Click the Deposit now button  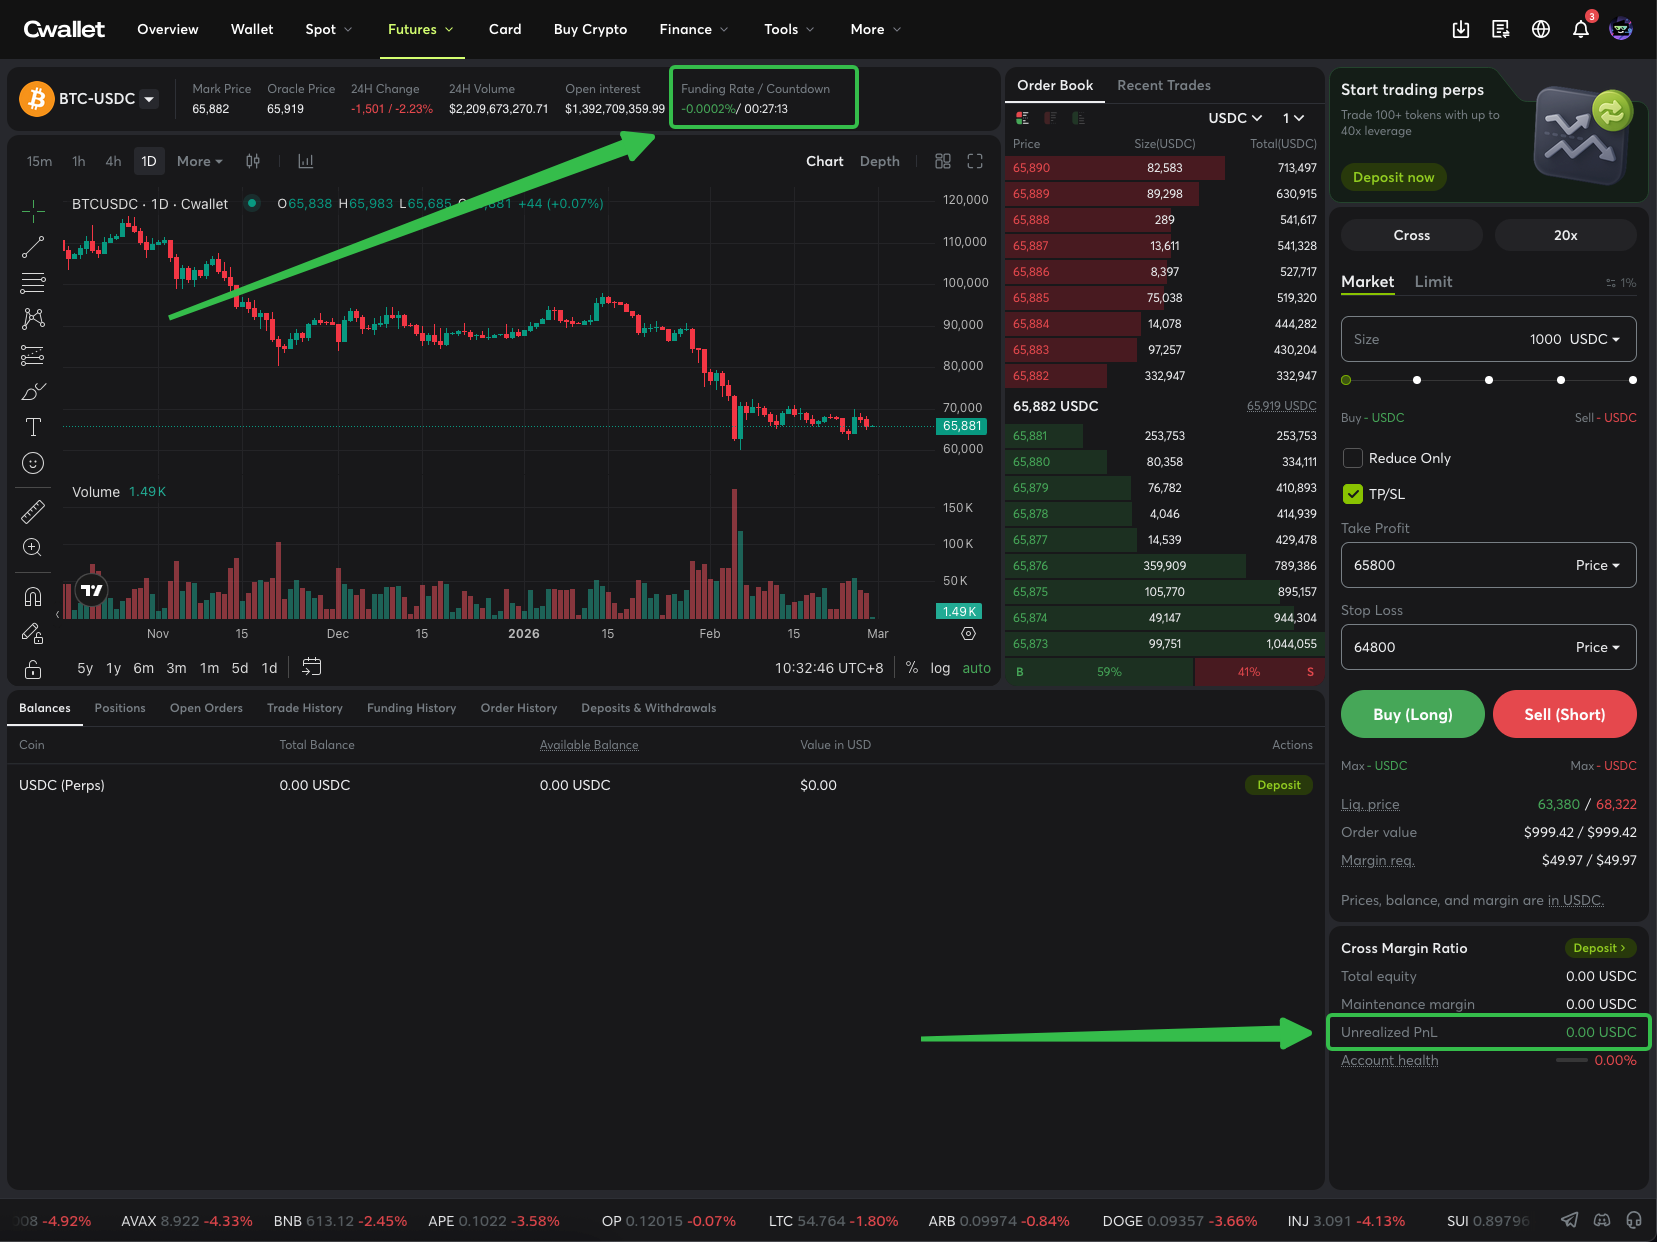coord(1393,177)
